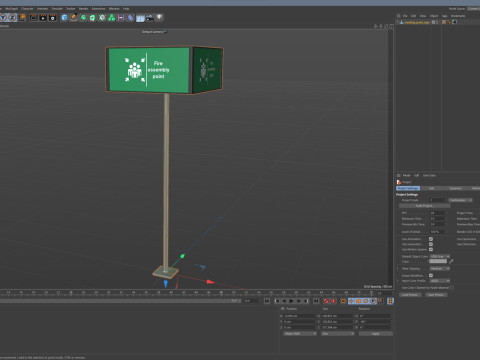Click the timeline layout icon at far right

pos(390,301)
